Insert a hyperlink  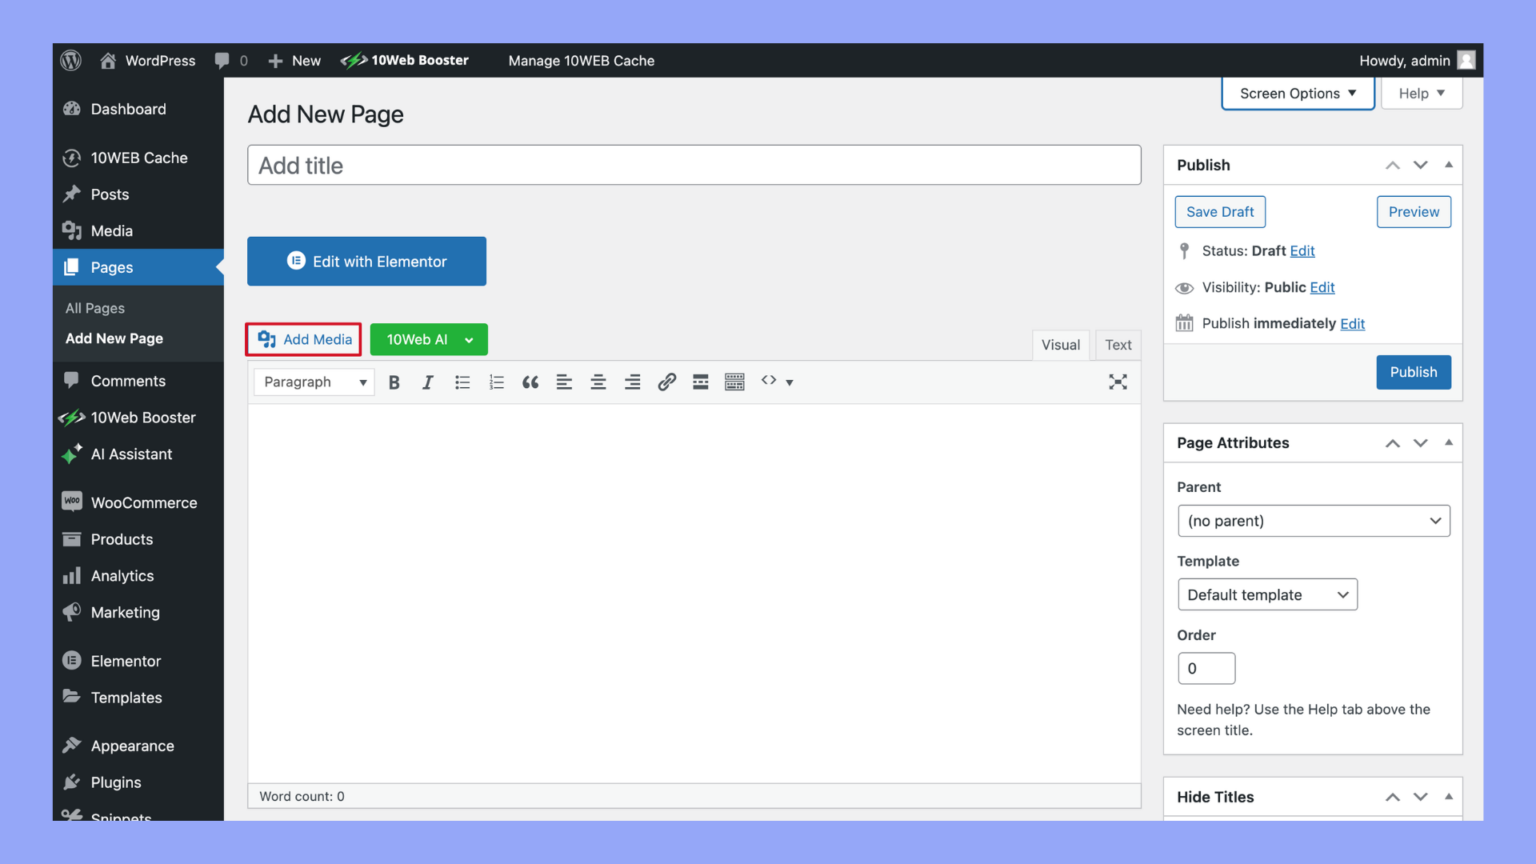667,381
